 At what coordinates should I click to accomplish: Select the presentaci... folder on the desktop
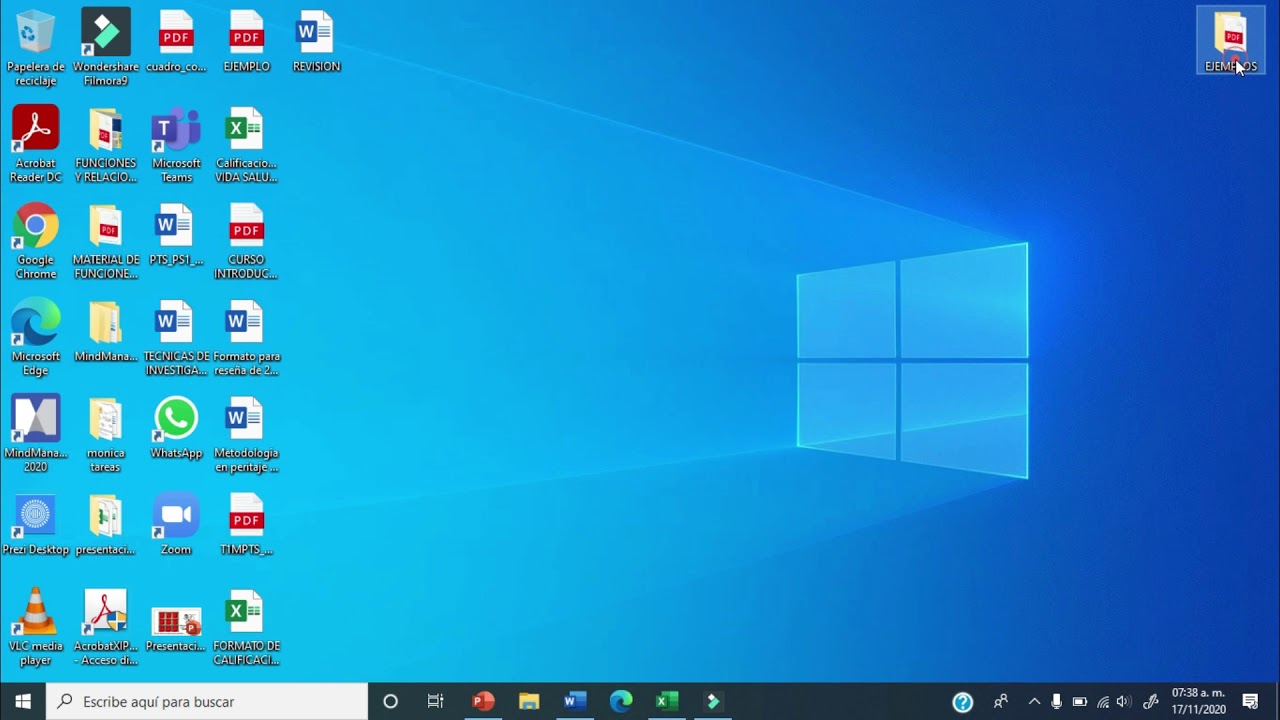(x=105, y=525)
